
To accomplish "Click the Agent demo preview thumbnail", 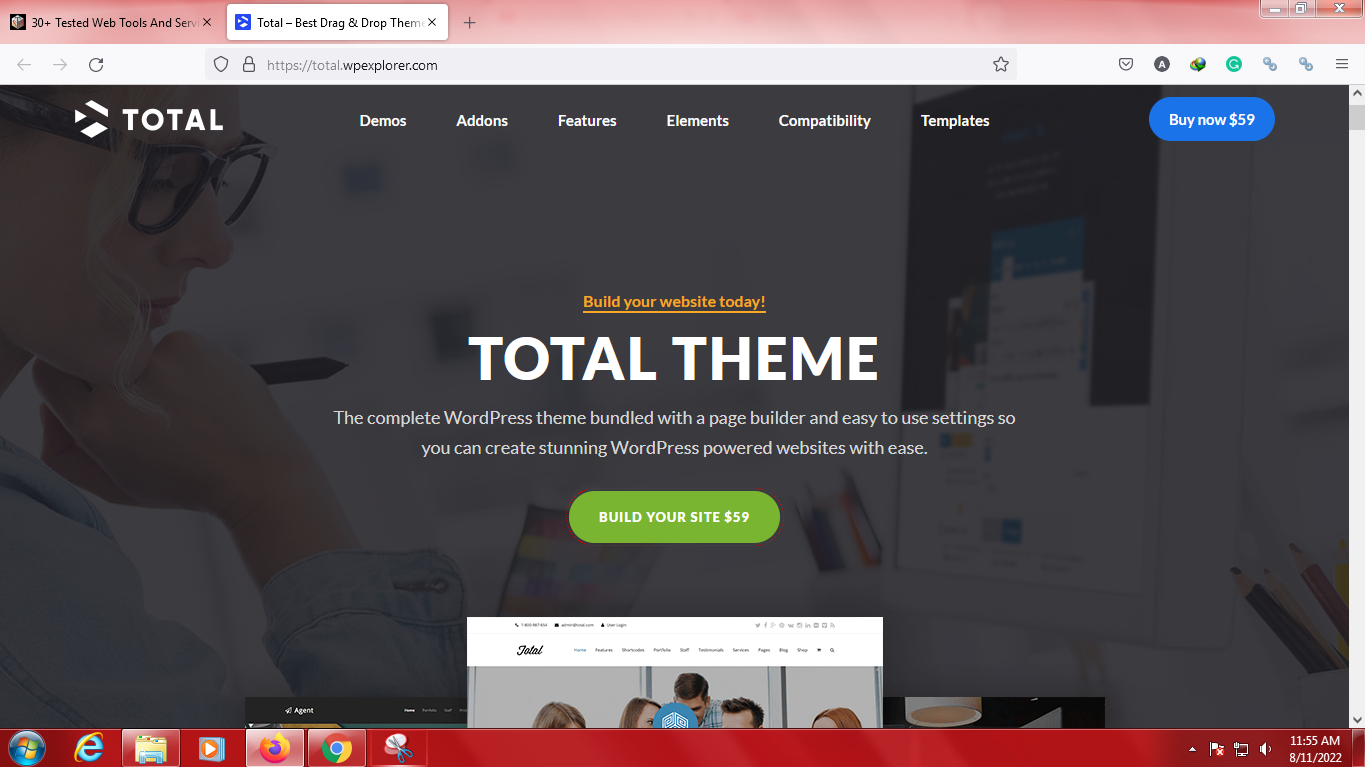I will click(355, 712).
